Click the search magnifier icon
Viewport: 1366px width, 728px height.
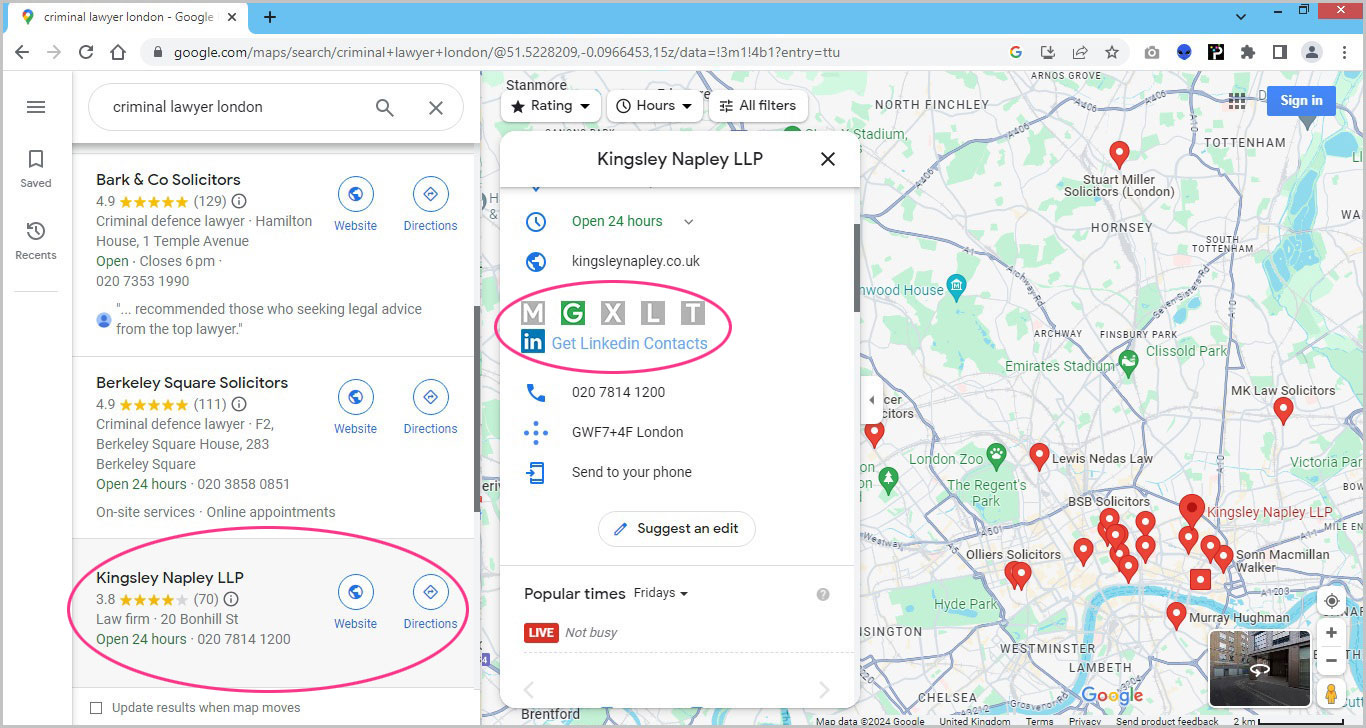point(385,108)
